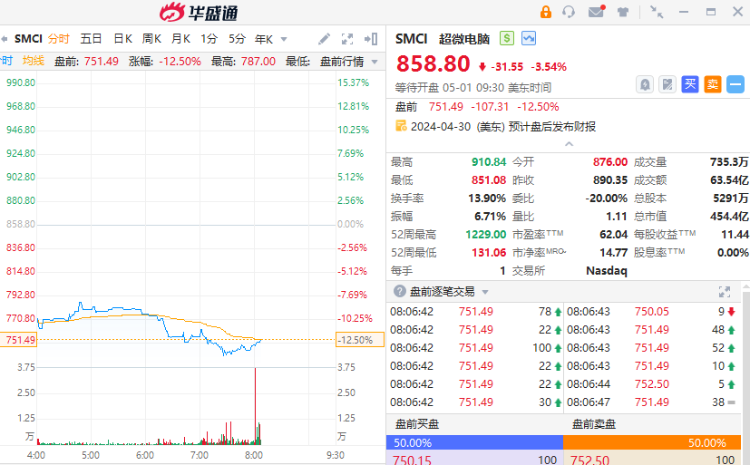Click the earnings calendar icon beside 2024-04-30

[x=401, y=126]
